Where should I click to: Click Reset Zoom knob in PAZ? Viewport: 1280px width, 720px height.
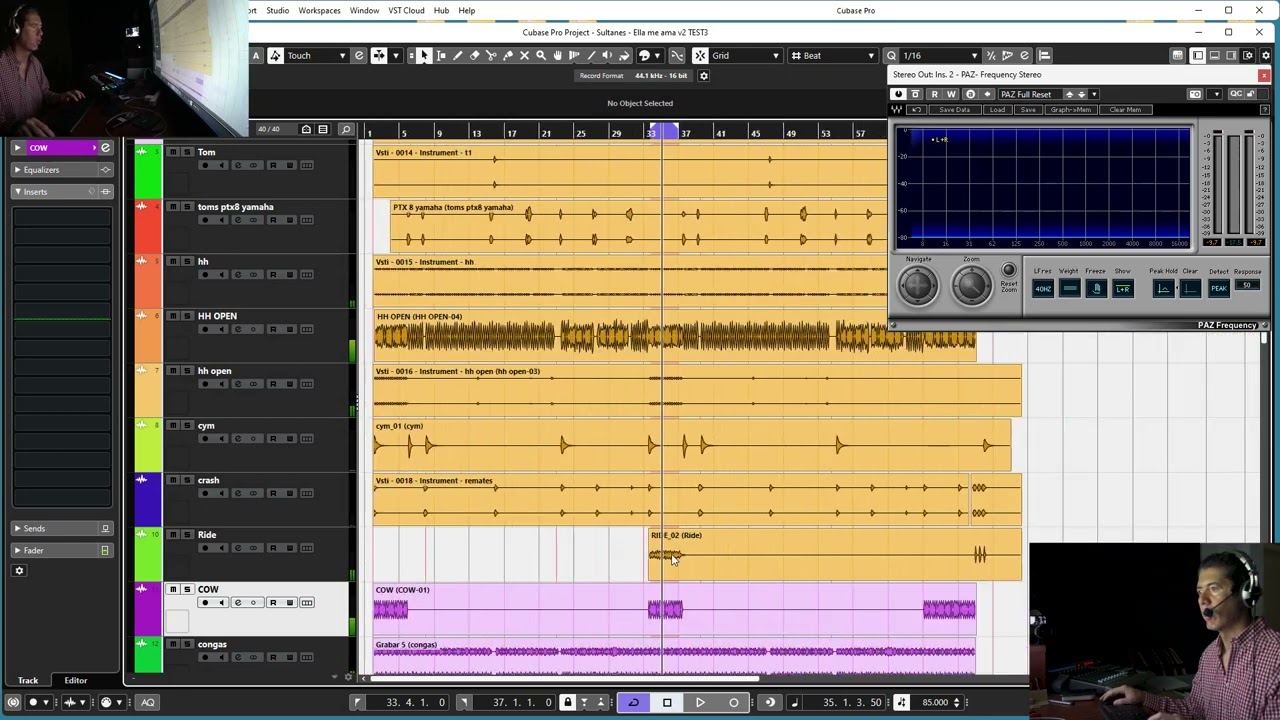(x=1008, y=271)
